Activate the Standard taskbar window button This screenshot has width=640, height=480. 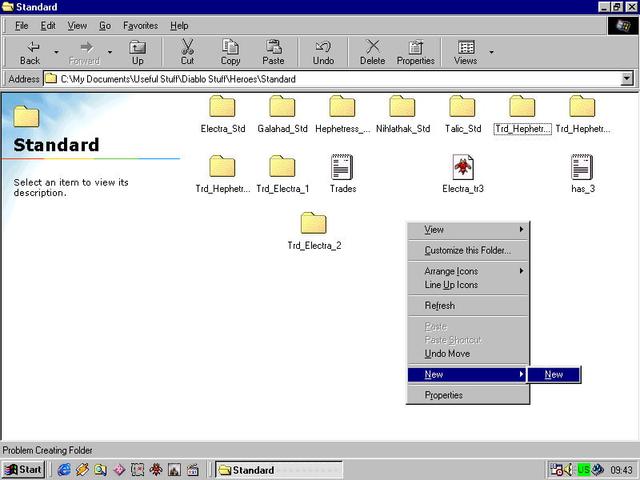[278, 470]
